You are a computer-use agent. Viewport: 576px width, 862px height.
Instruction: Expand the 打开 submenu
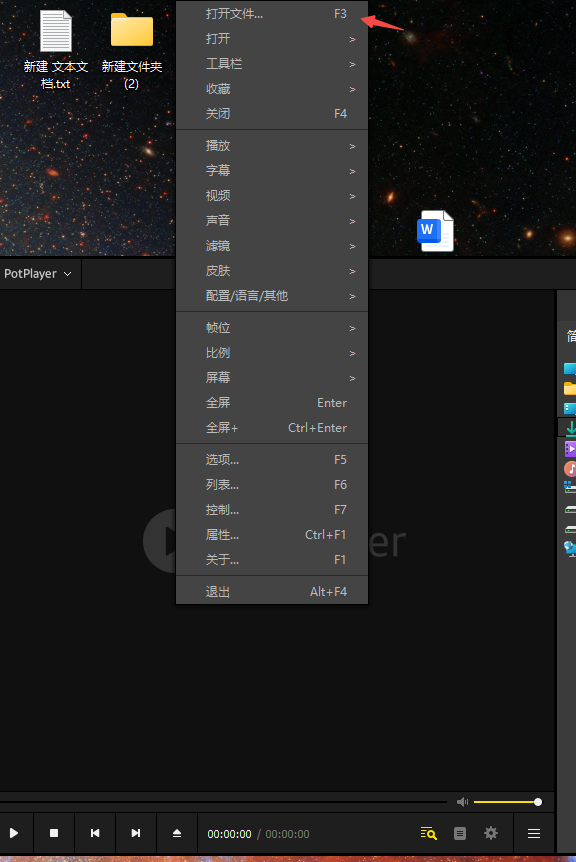pyautogui.click(x=272, y=38)
